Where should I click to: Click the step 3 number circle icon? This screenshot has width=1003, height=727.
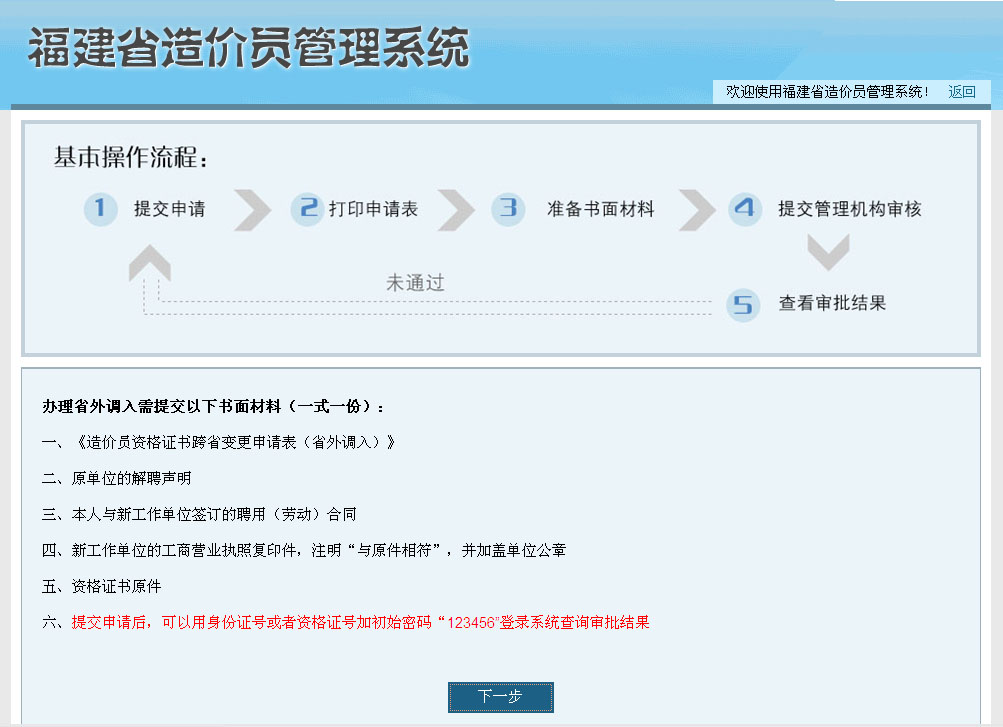click(x=508, y=209)
